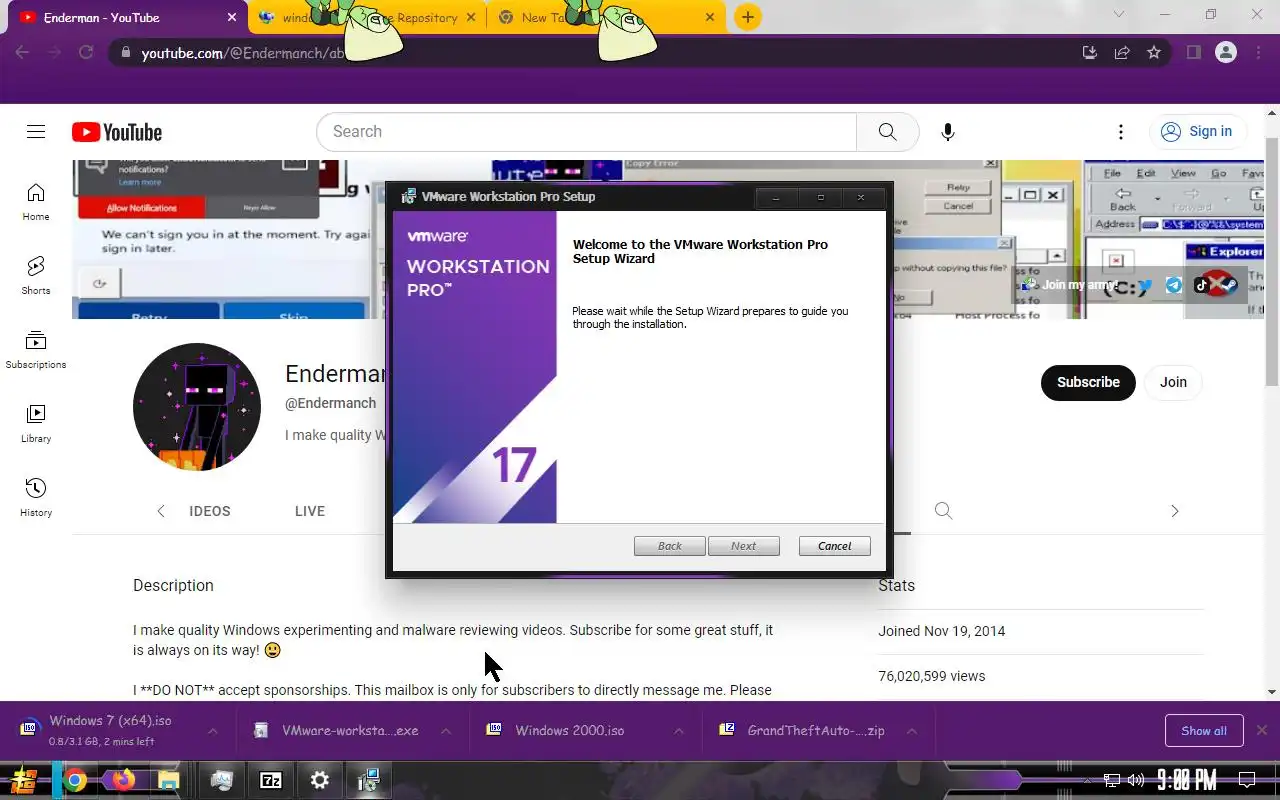Click the volume icon in system tray
Screen dimensions: 1280x800
pos(1135,780)
